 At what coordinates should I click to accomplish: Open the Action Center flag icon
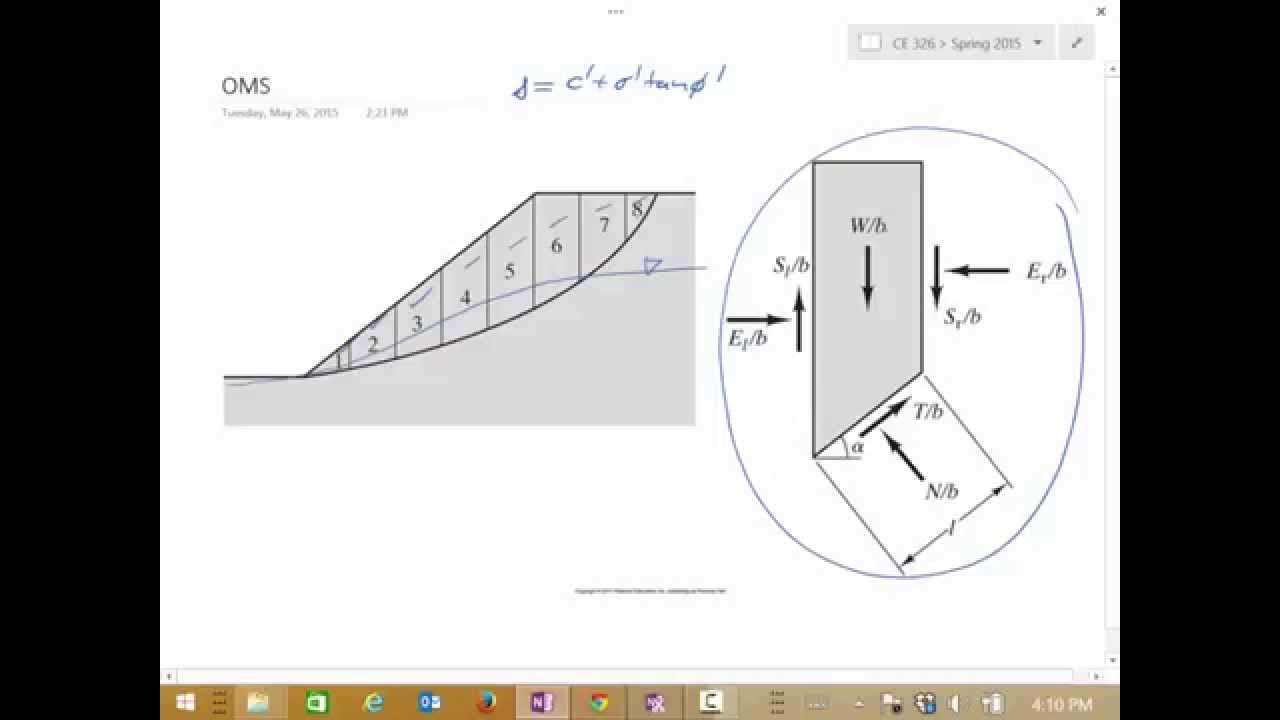coord(891,704)
